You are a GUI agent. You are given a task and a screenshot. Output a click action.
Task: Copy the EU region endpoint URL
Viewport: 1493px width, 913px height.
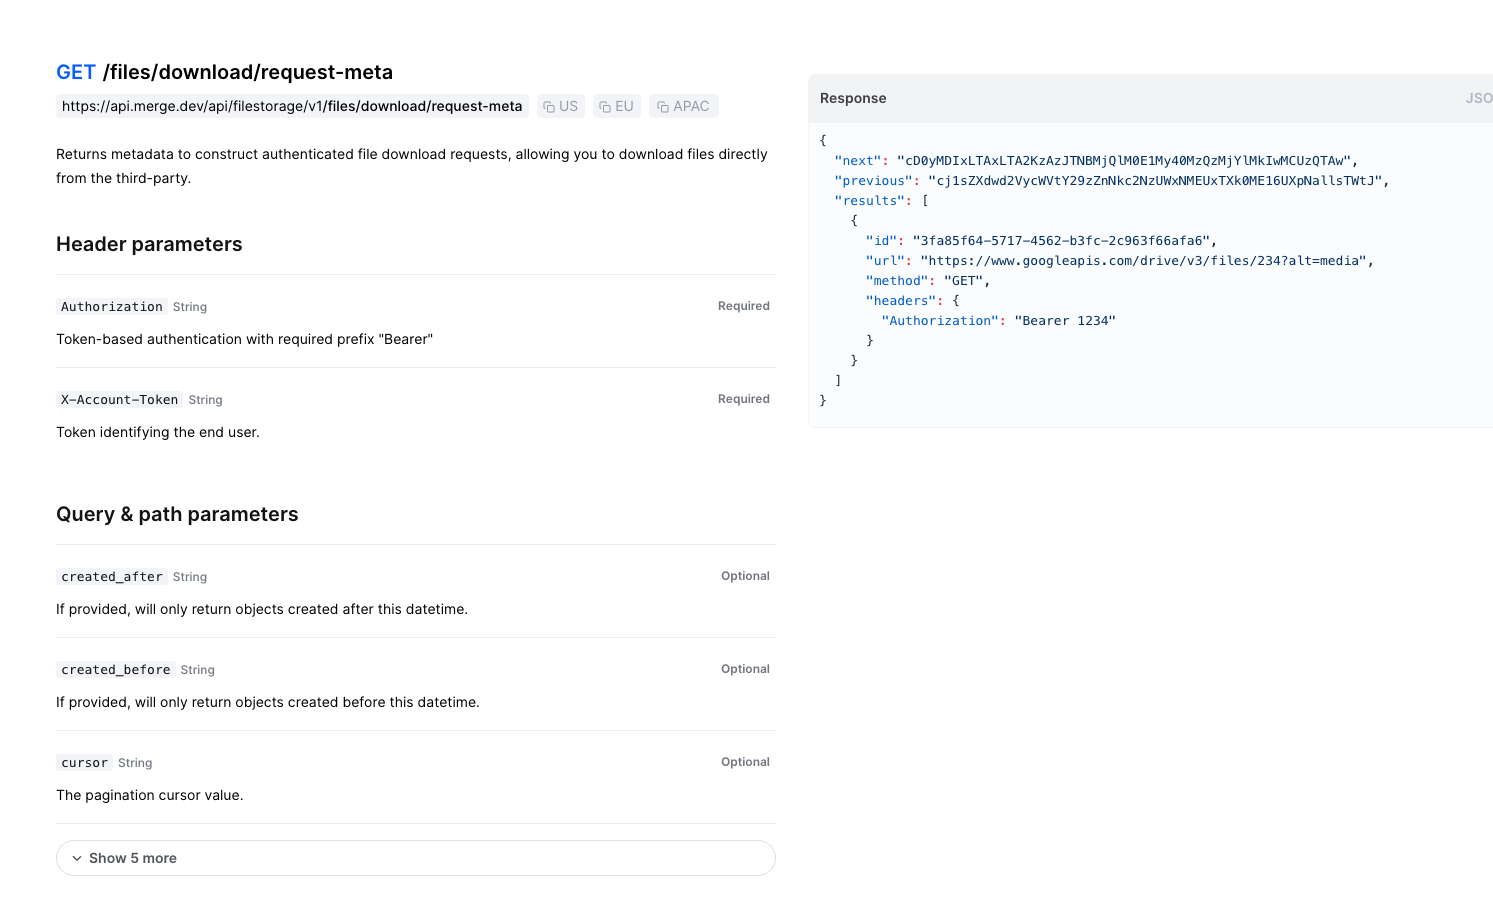[x=616, y=106]
